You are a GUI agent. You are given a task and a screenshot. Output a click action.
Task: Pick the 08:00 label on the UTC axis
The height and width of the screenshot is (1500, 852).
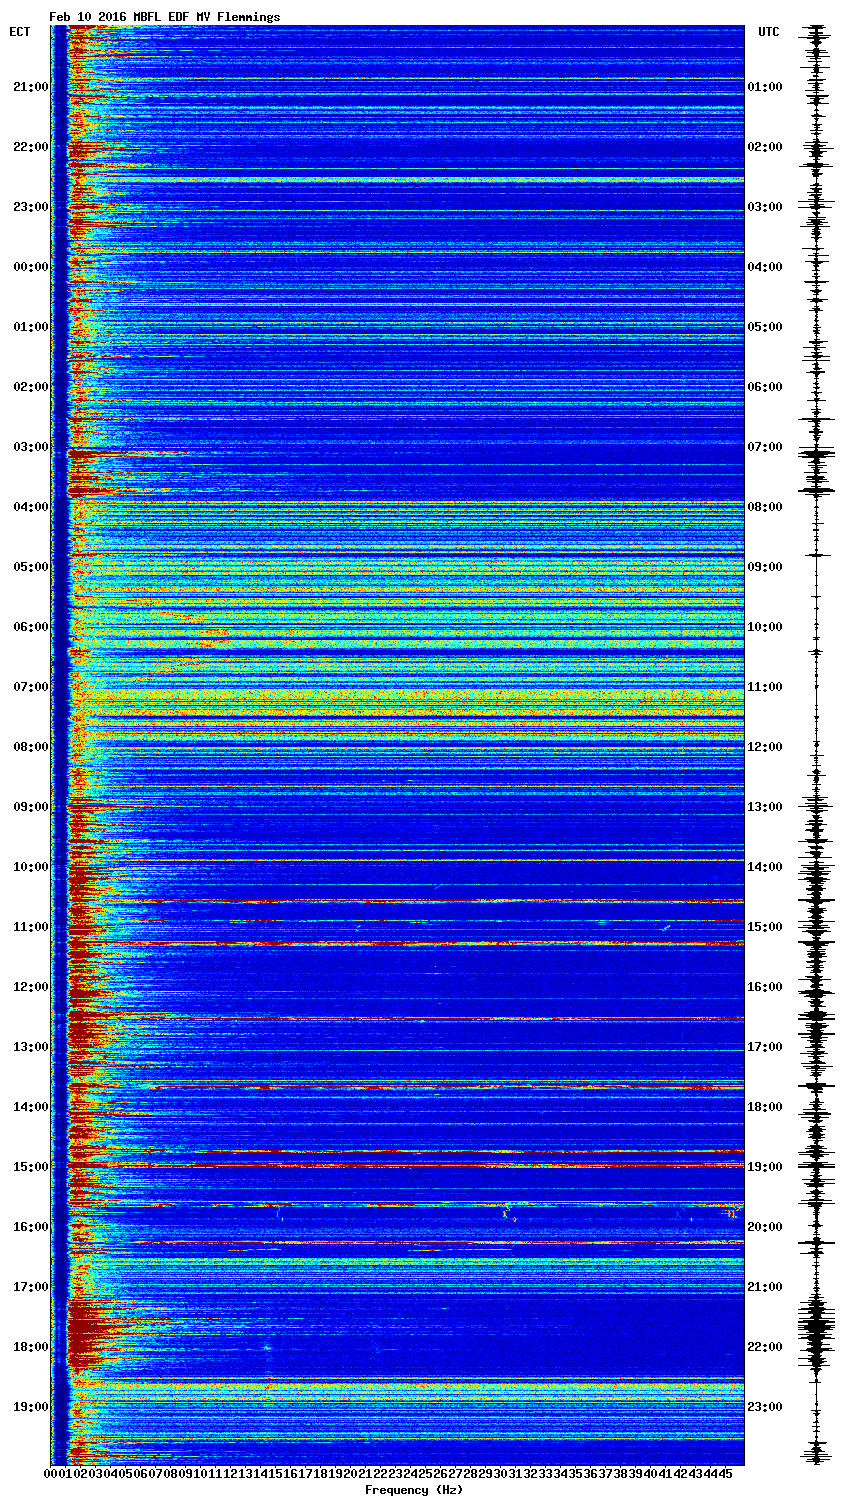tap(765, 507)
